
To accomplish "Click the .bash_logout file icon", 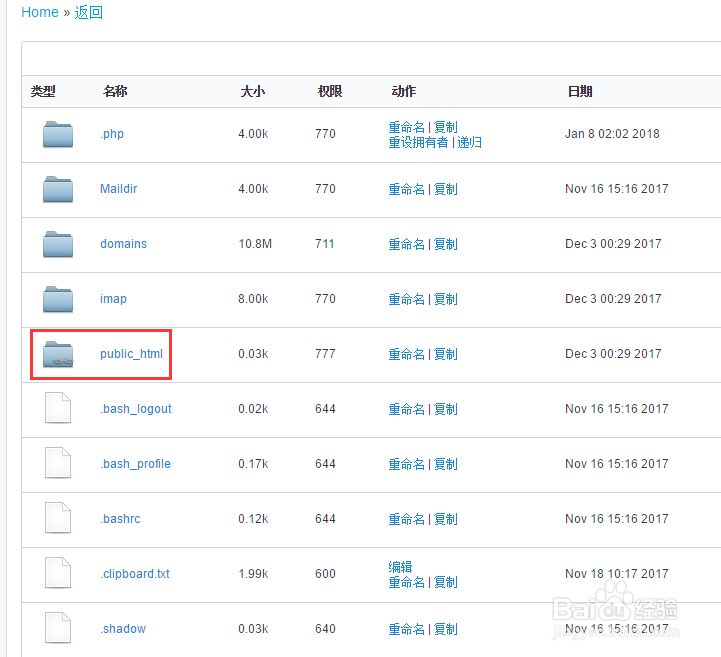I will [58, 408].
